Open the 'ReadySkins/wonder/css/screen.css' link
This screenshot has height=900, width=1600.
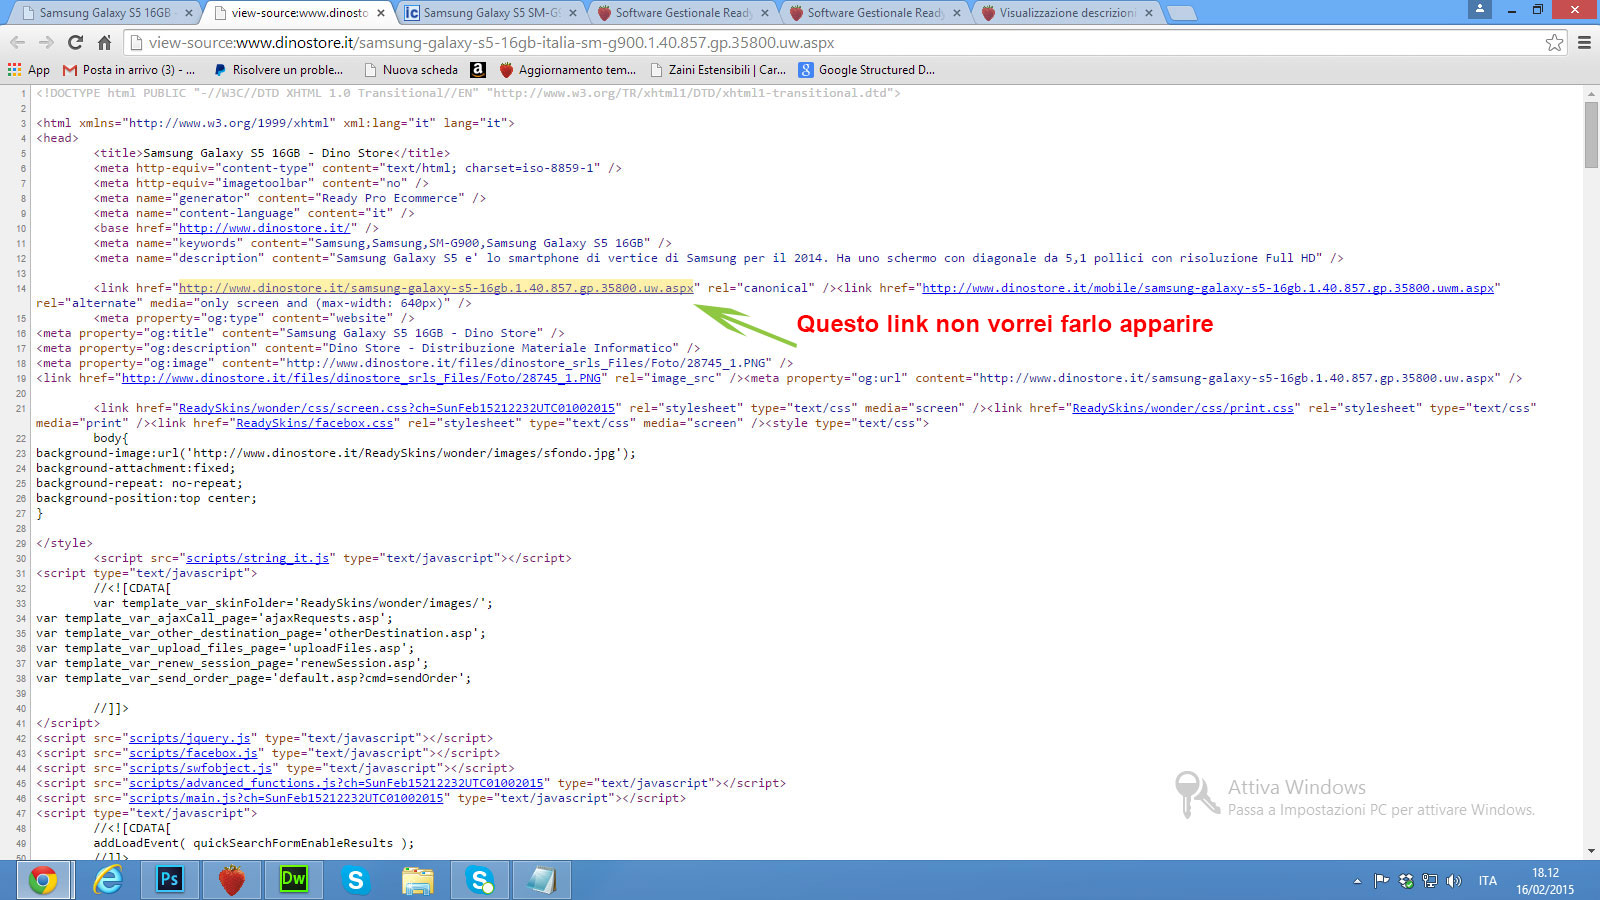tap(397, 408)
